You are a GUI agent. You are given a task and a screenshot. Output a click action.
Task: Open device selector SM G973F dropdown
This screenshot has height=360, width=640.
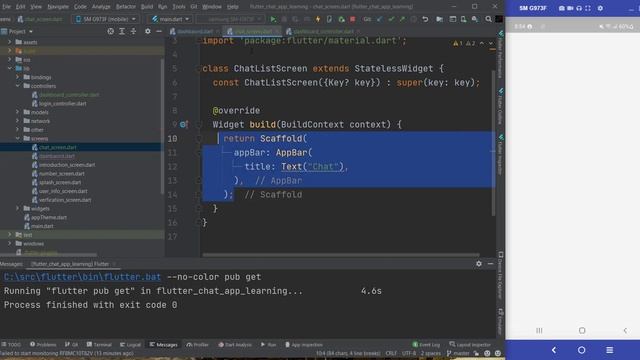(106, 19)
